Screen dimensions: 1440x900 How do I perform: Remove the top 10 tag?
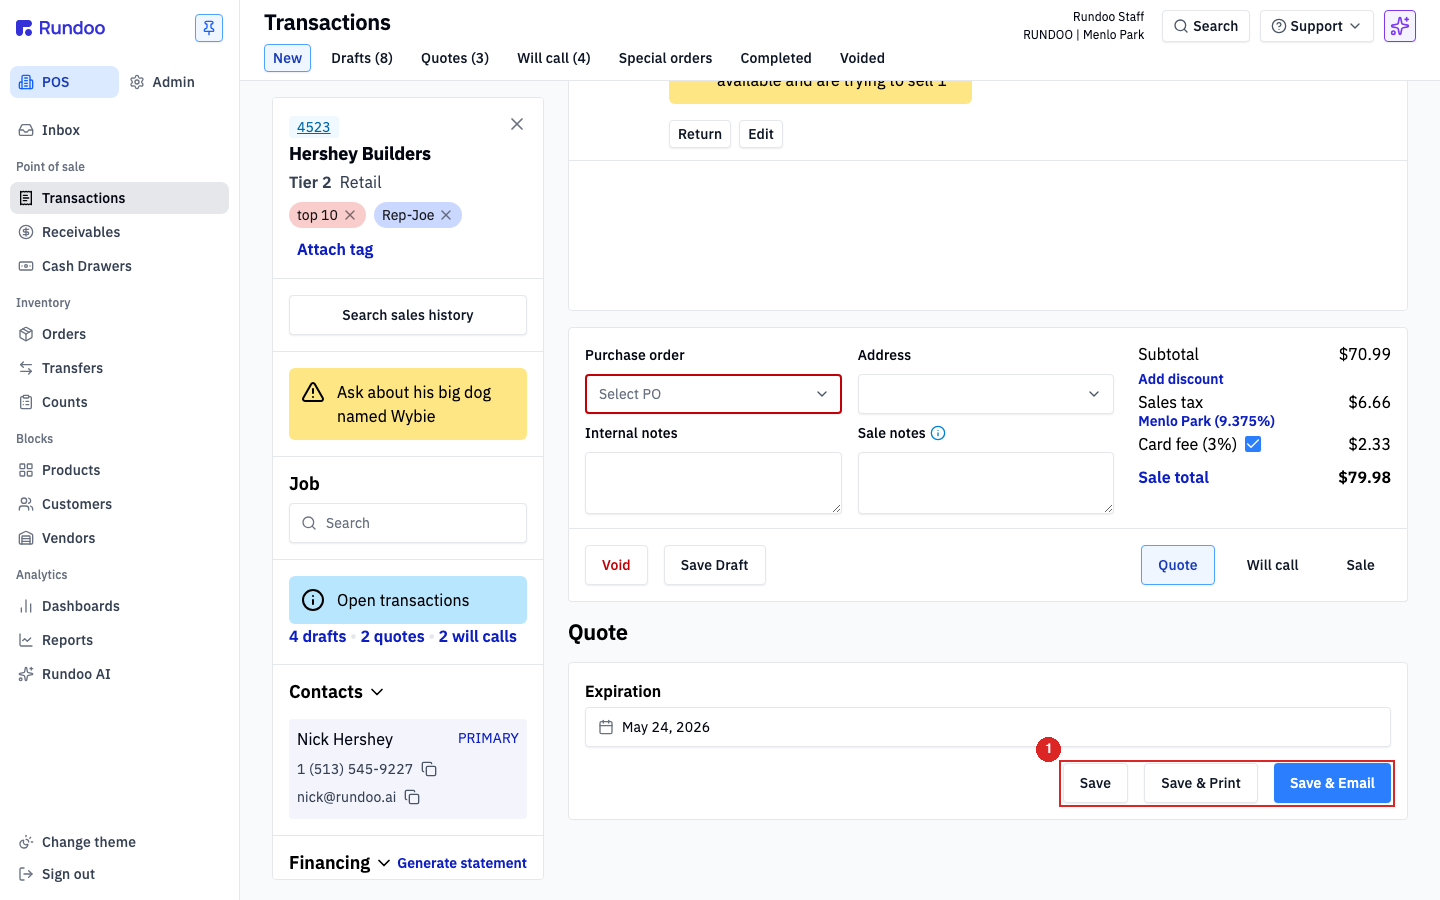click(350, 215)
